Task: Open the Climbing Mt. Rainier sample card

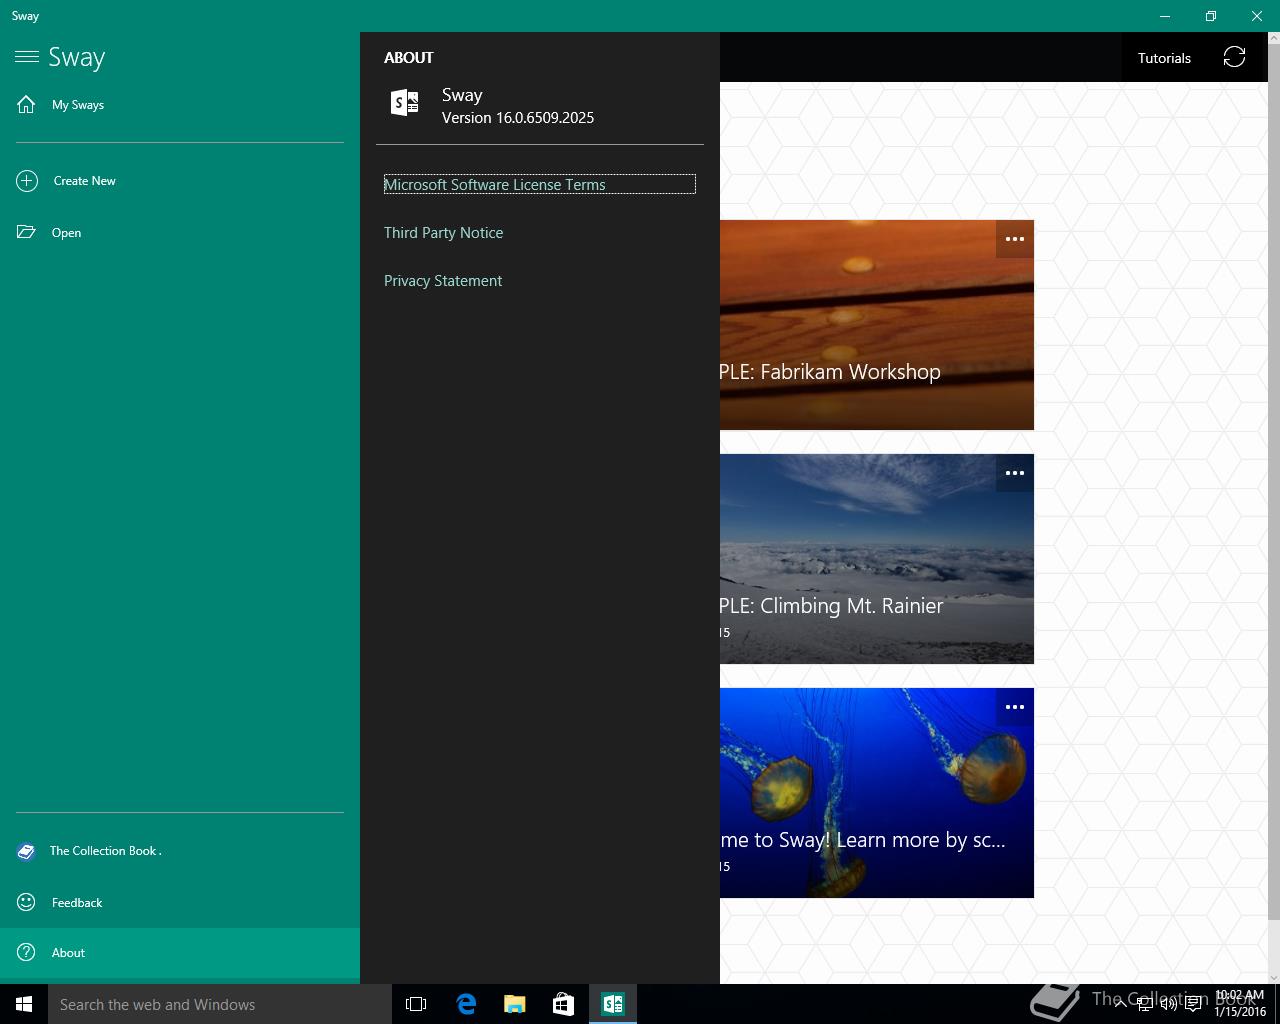Action: click(x=876, y=559)
